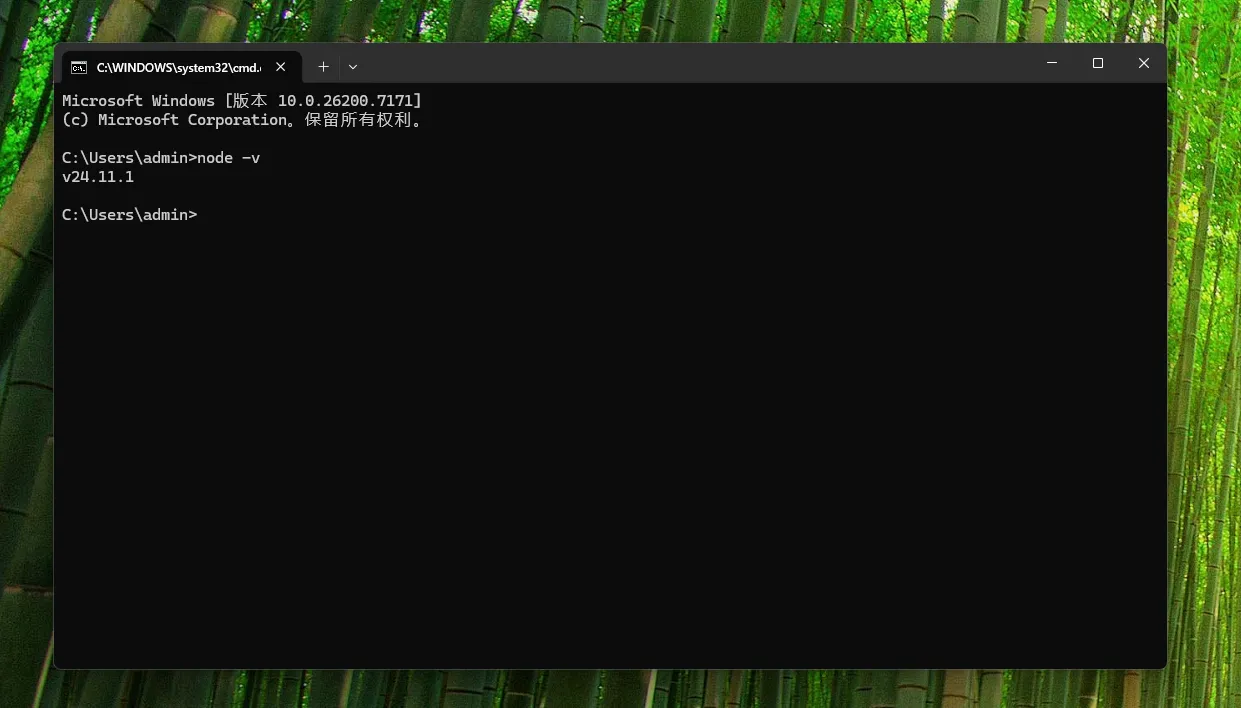
Task: Click the 'Microsoft Windows' header line
Action: tap(138, 101)
